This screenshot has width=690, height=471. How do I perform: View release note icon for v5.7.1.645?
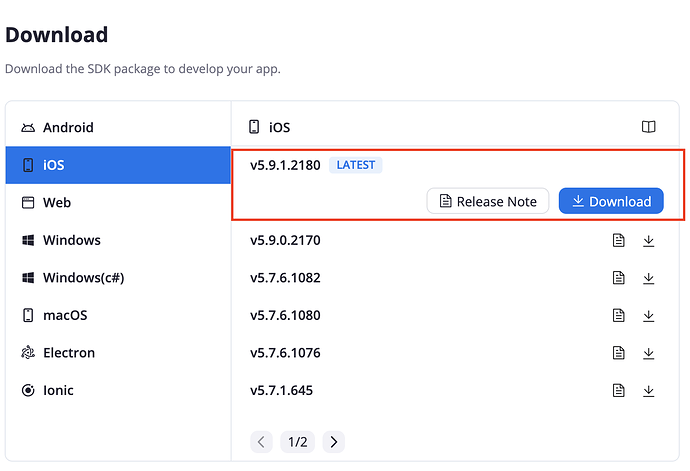(619, 390)
